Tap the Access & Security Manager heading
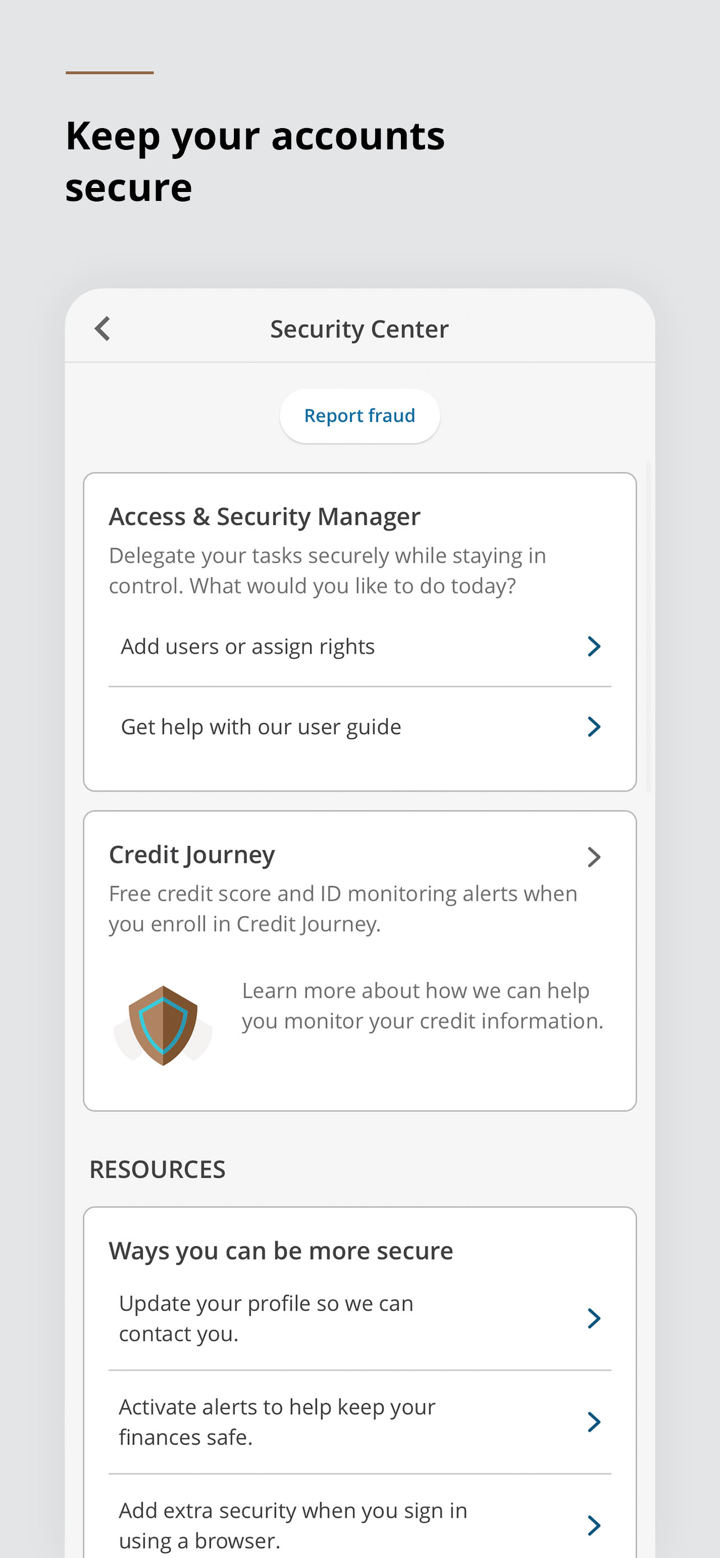The height and width of the screenshot is (1558, 720). [265, 517]
